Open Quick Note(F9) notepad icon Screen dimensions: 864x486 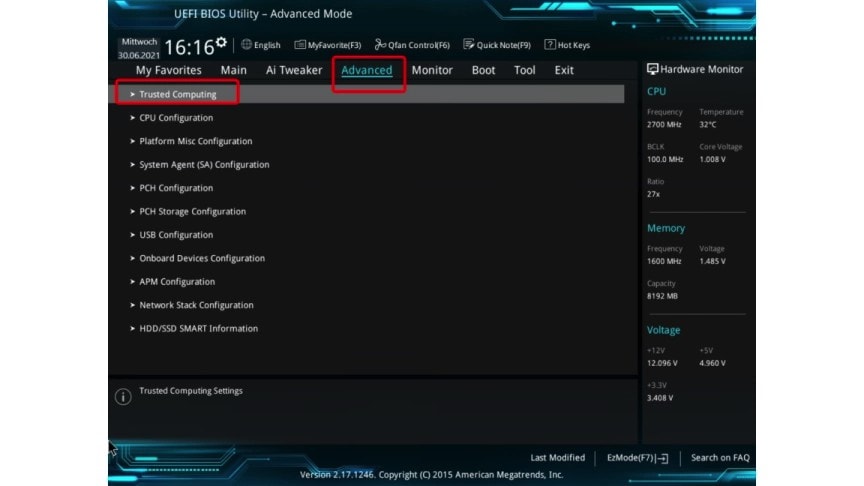click(x=469, y=45)
